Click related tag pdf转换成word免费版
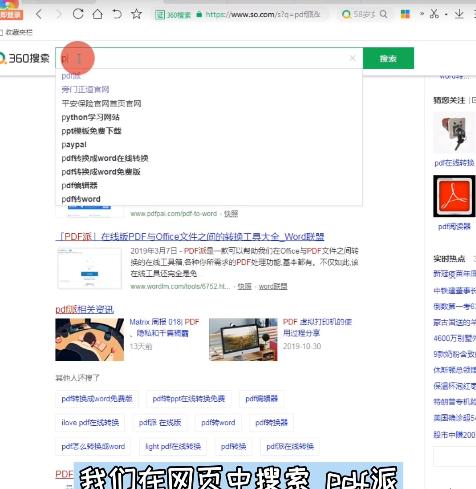Viewport: 476px width, 489px height. [x=97, y=399]
